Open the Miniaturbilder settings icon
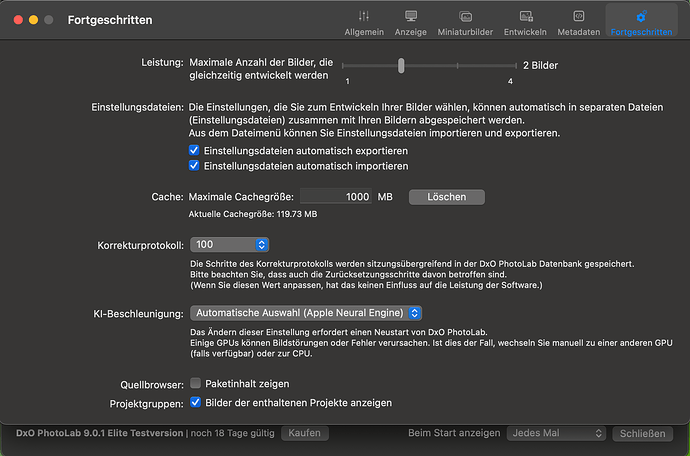 pyautogui.click(x=465, y=17)
